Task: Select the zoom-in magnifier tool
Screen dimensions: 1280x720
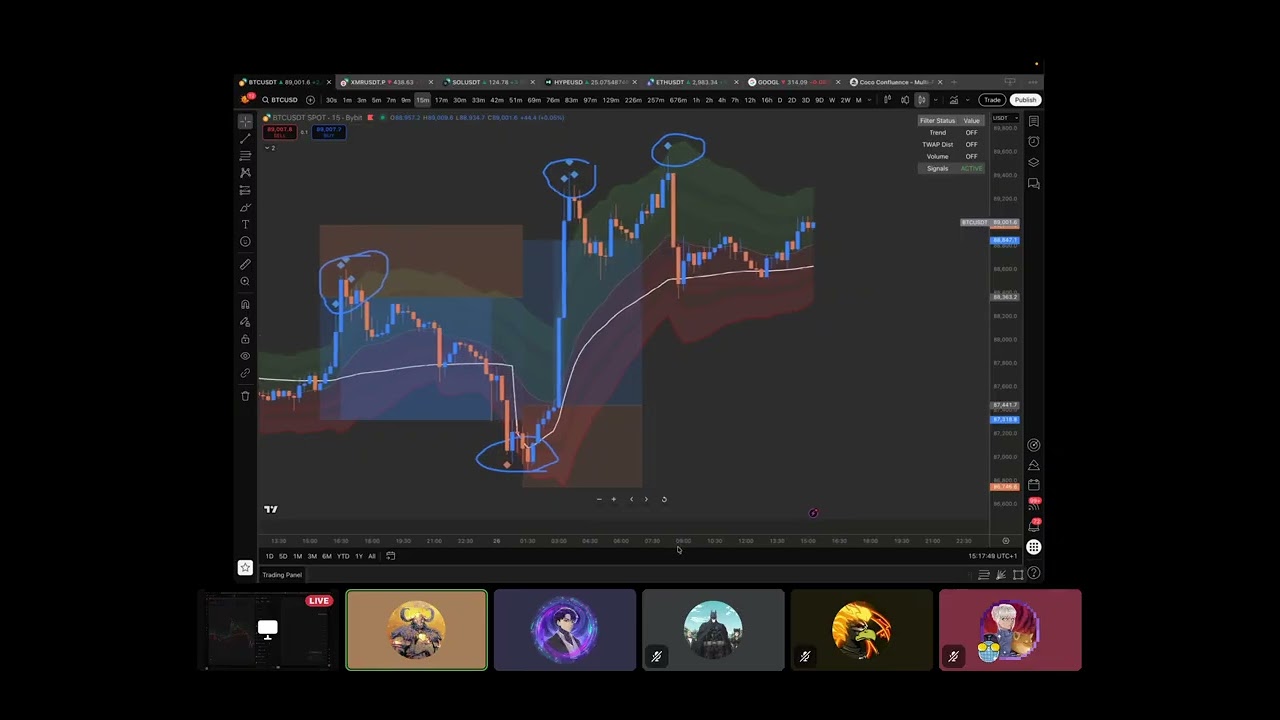Action: click(x=245, y=281)
